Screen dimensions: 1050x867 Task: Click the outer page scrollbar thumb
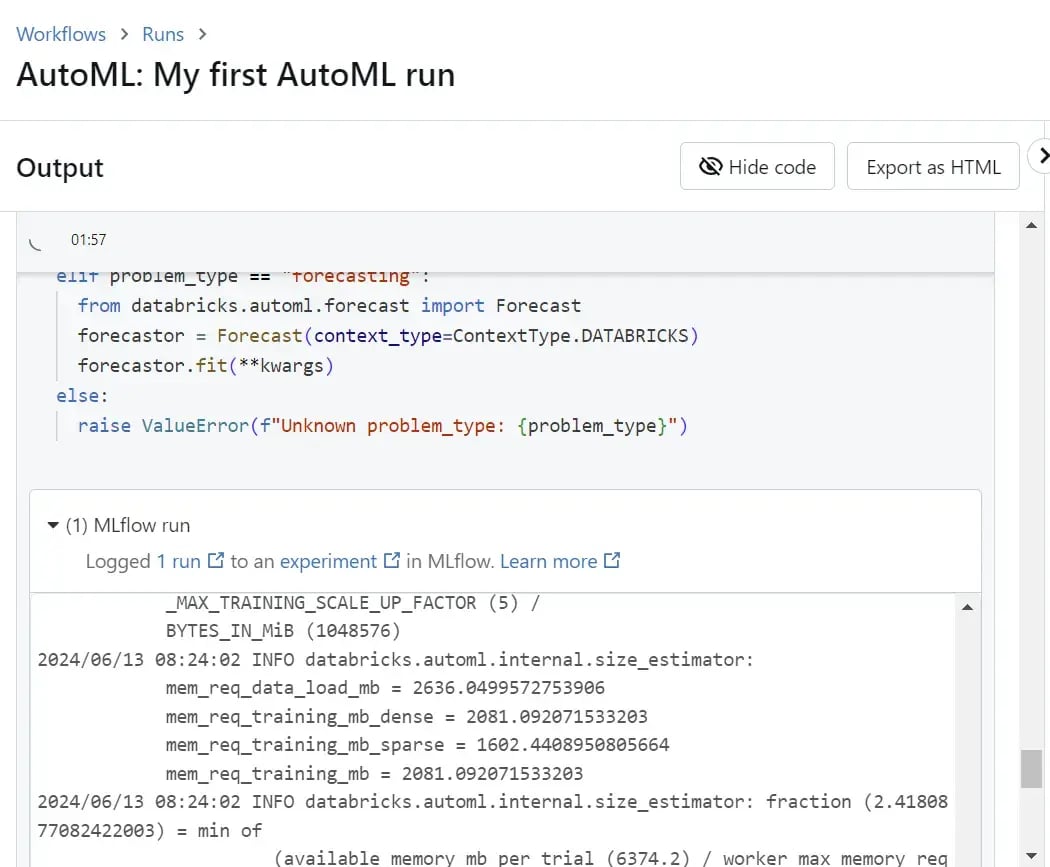1031,768
